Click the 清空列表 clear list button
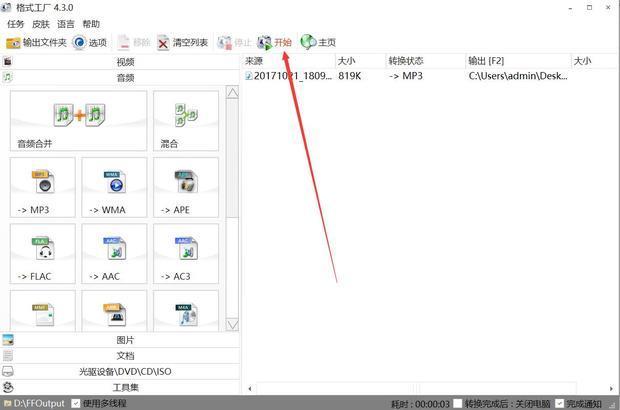The width and height of the screenshot is (620, 410). 182,43
